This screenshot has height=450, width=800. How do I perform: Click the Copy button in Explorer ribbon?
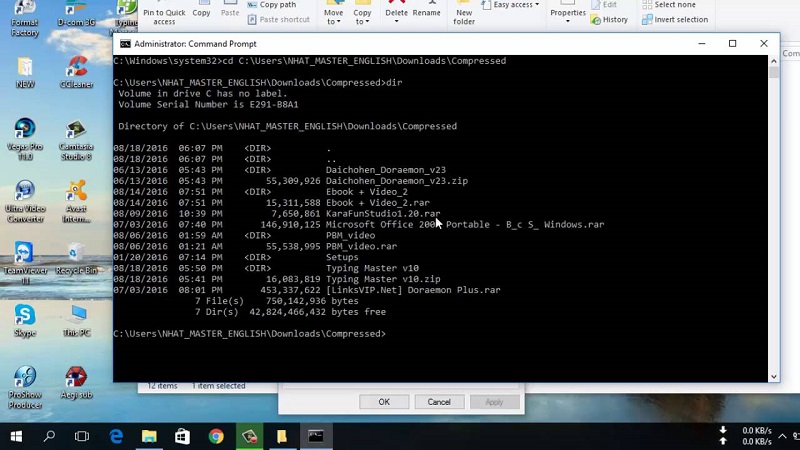[201, 10]
